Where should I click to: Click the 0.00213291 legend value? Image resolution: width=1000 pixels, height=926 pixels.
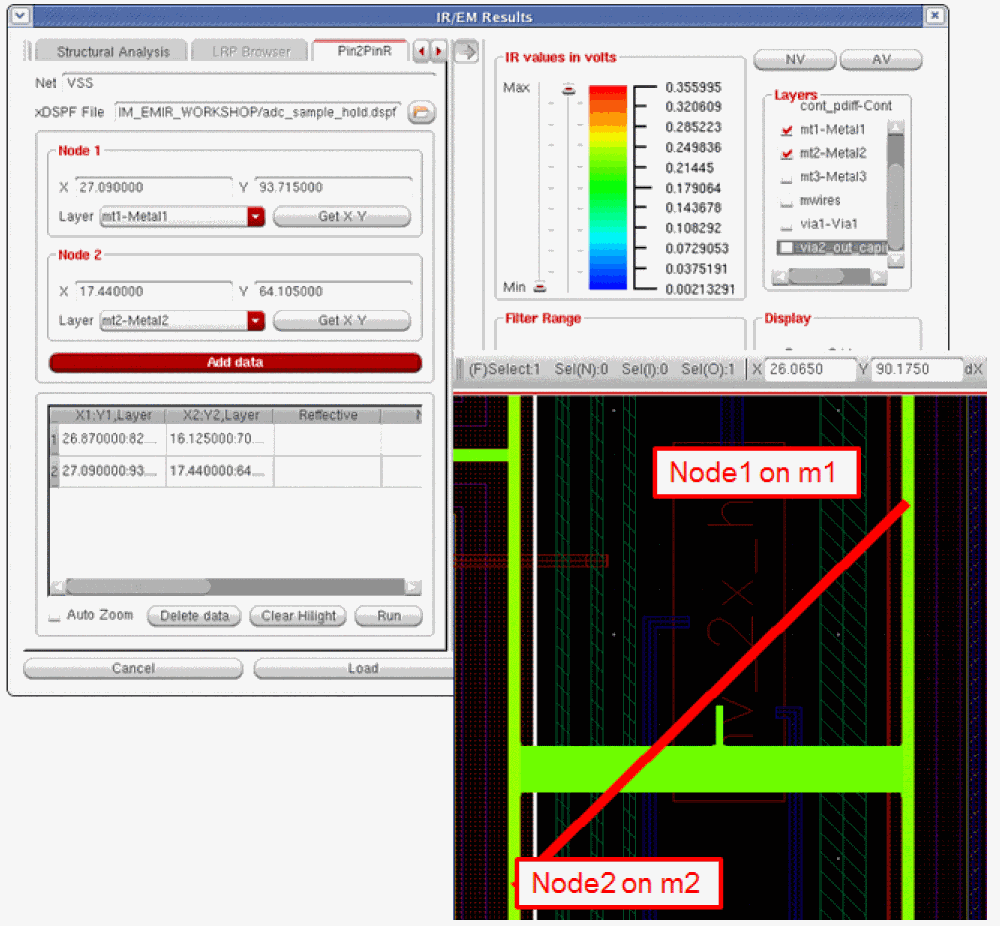(x=700, y=290)
